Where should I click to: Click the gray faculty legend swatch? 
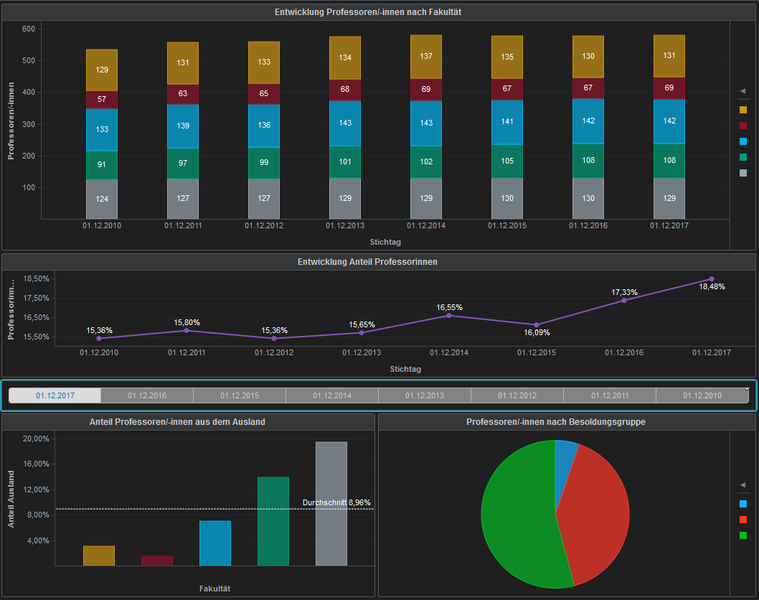point(742,173)
